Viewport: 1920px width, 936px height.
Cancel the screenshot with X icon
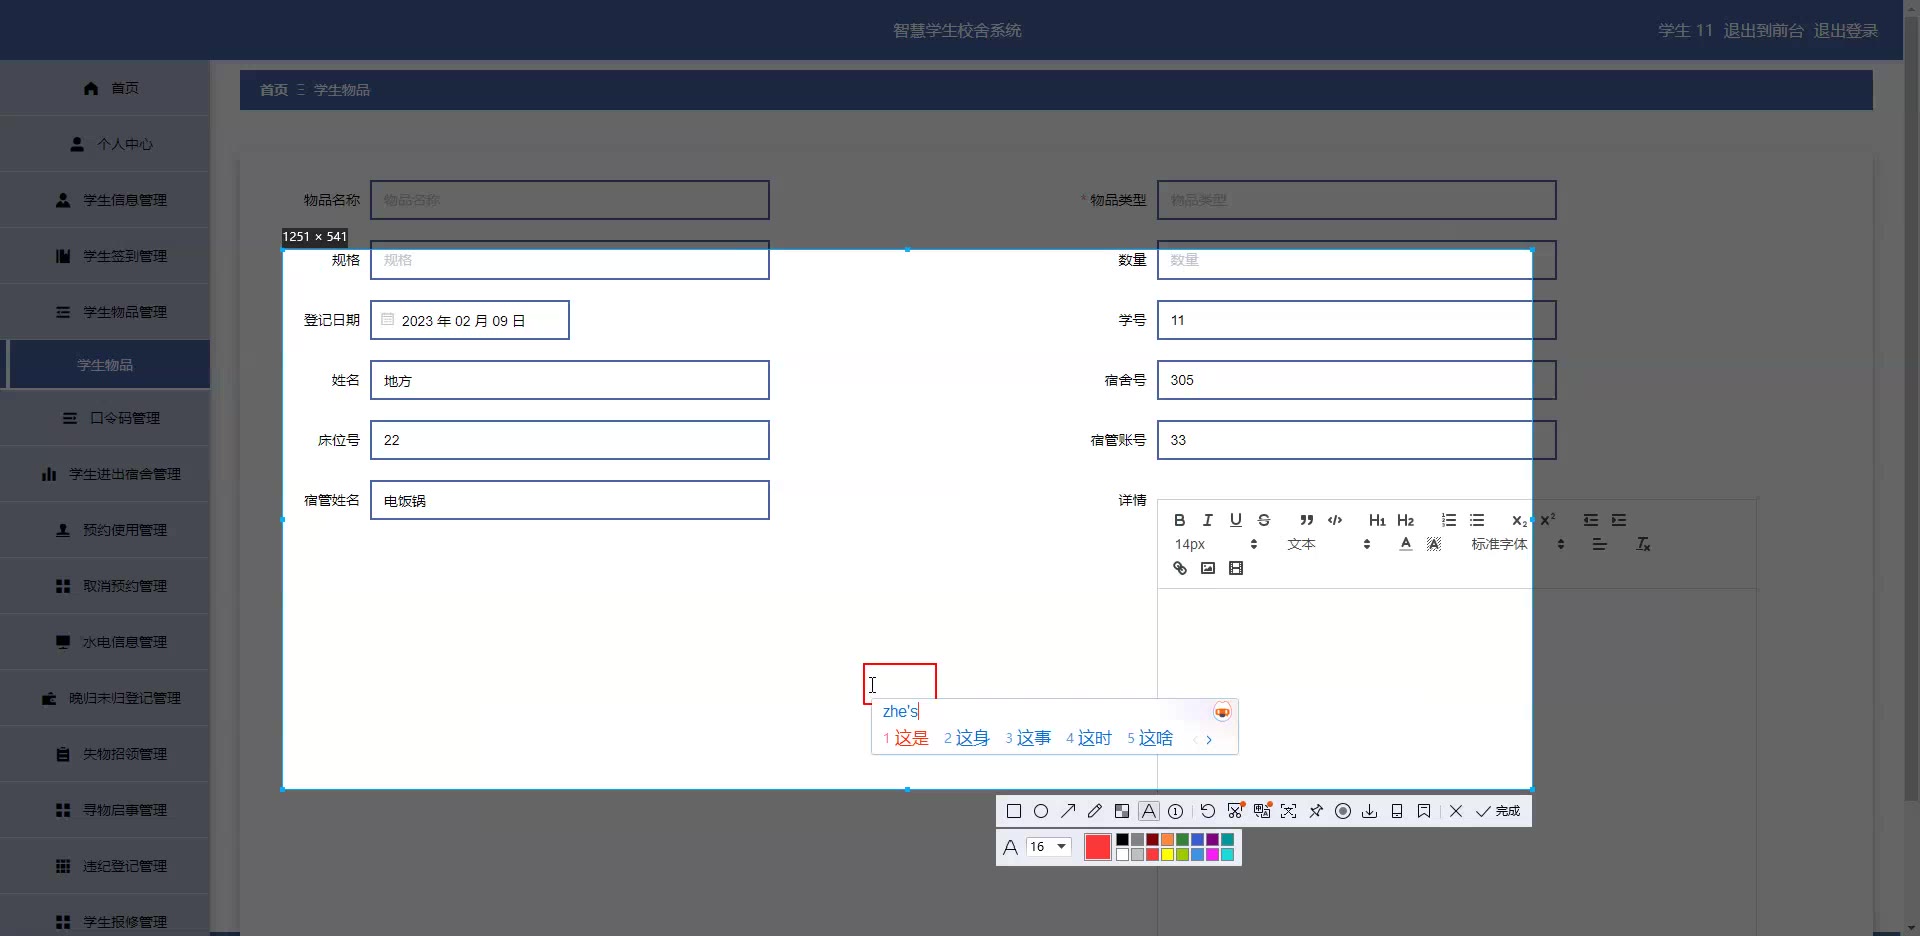click(1456, 811)
